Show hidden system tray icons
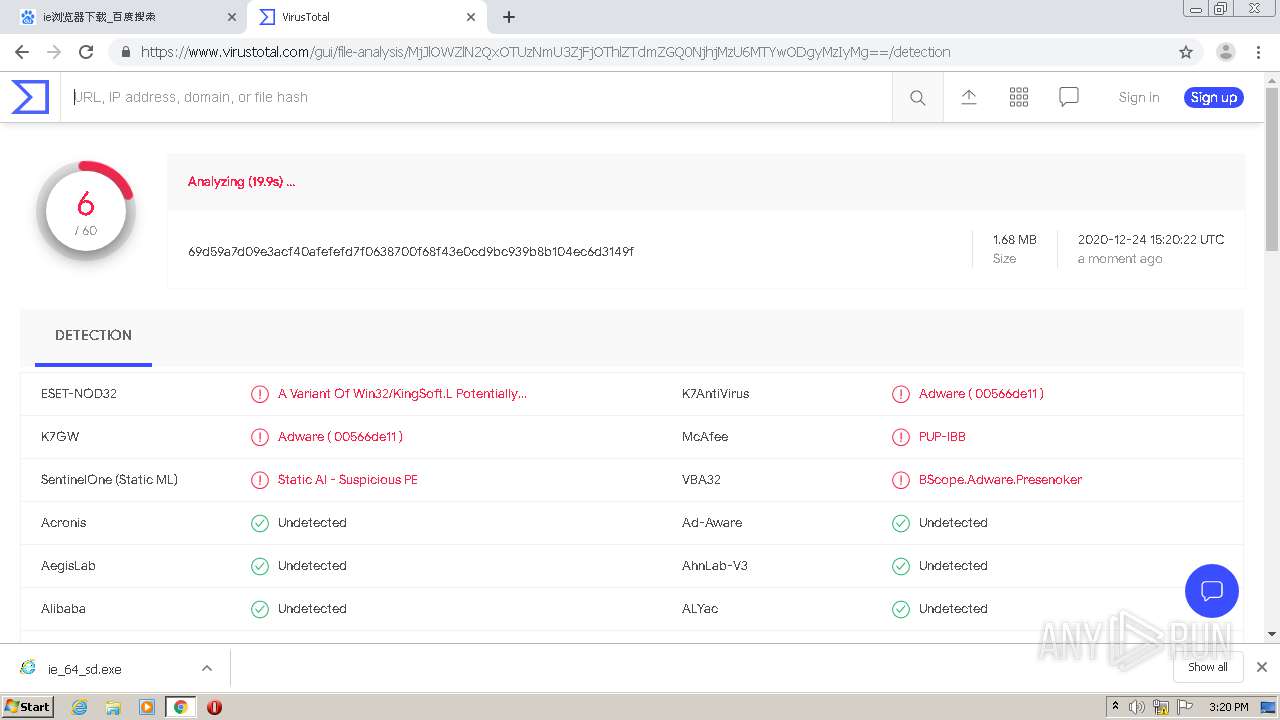1280x720 pixels. [x=1116, y=707]
